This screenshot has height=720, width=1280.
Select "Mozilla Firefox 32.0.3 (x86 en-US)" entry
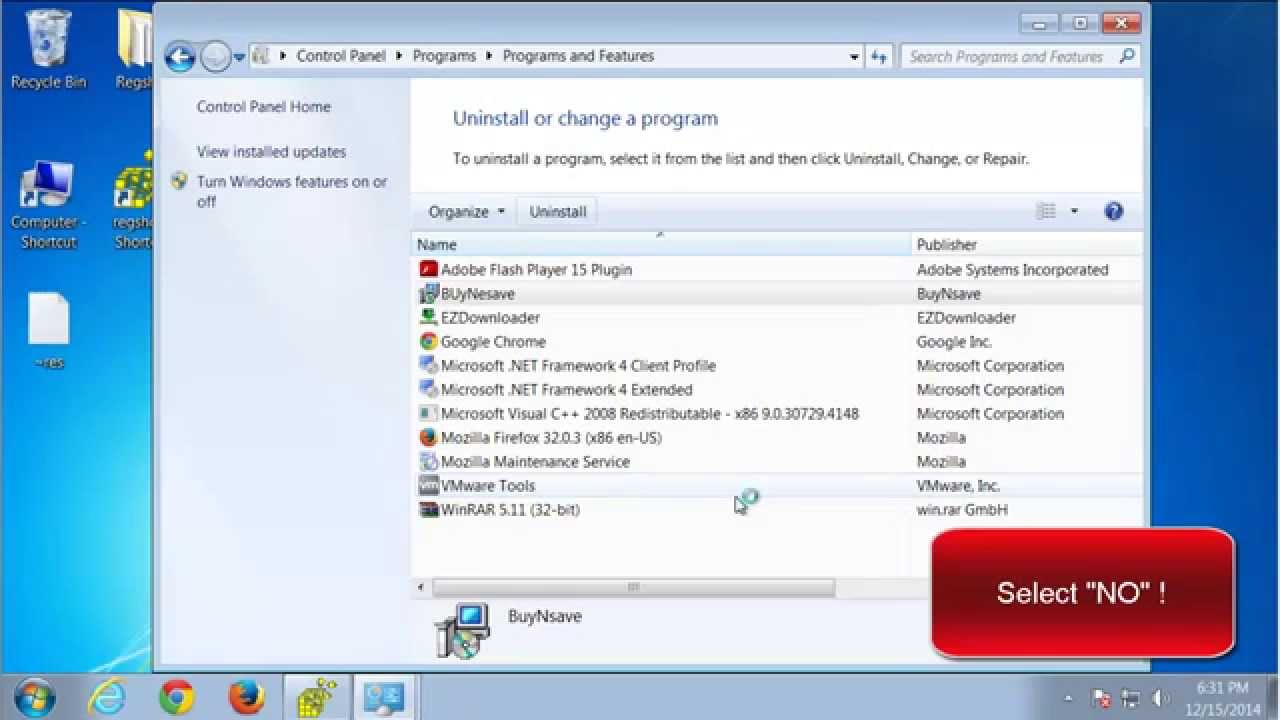tap(551, 437)
